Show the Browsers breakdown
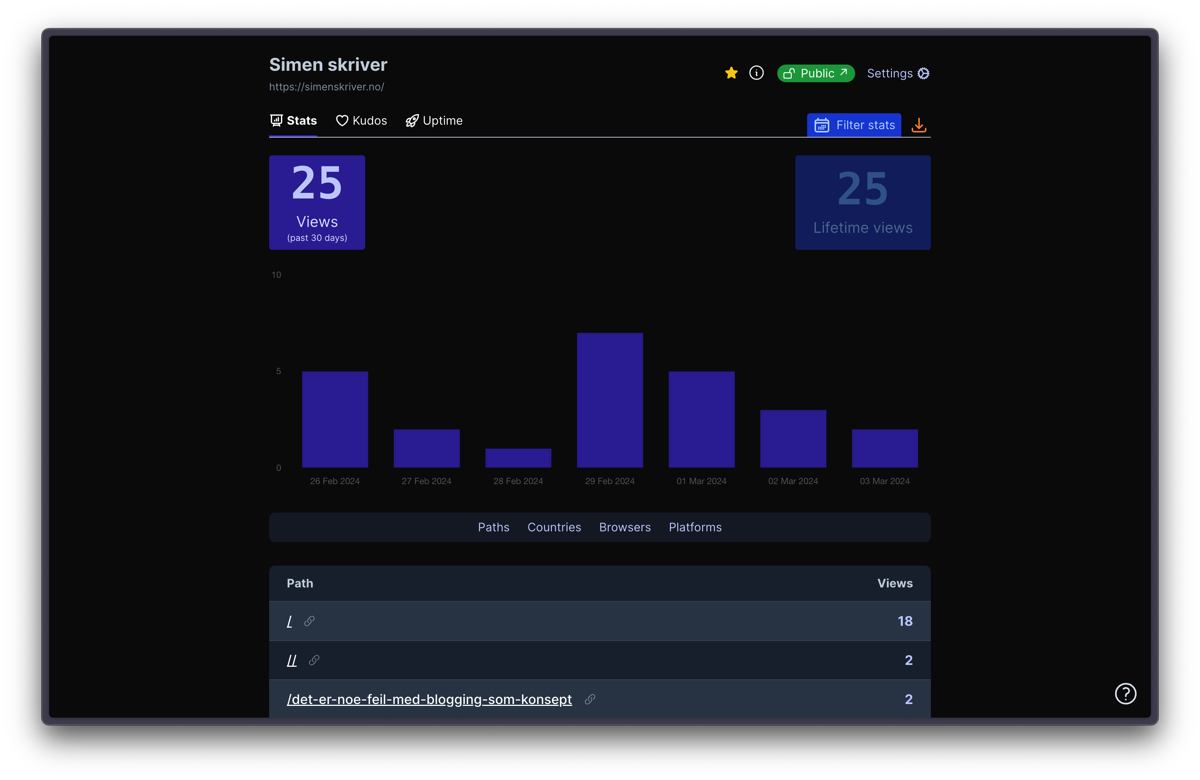Image resolution: width=1200 pixels, height=780 pixels. point(625,527)
